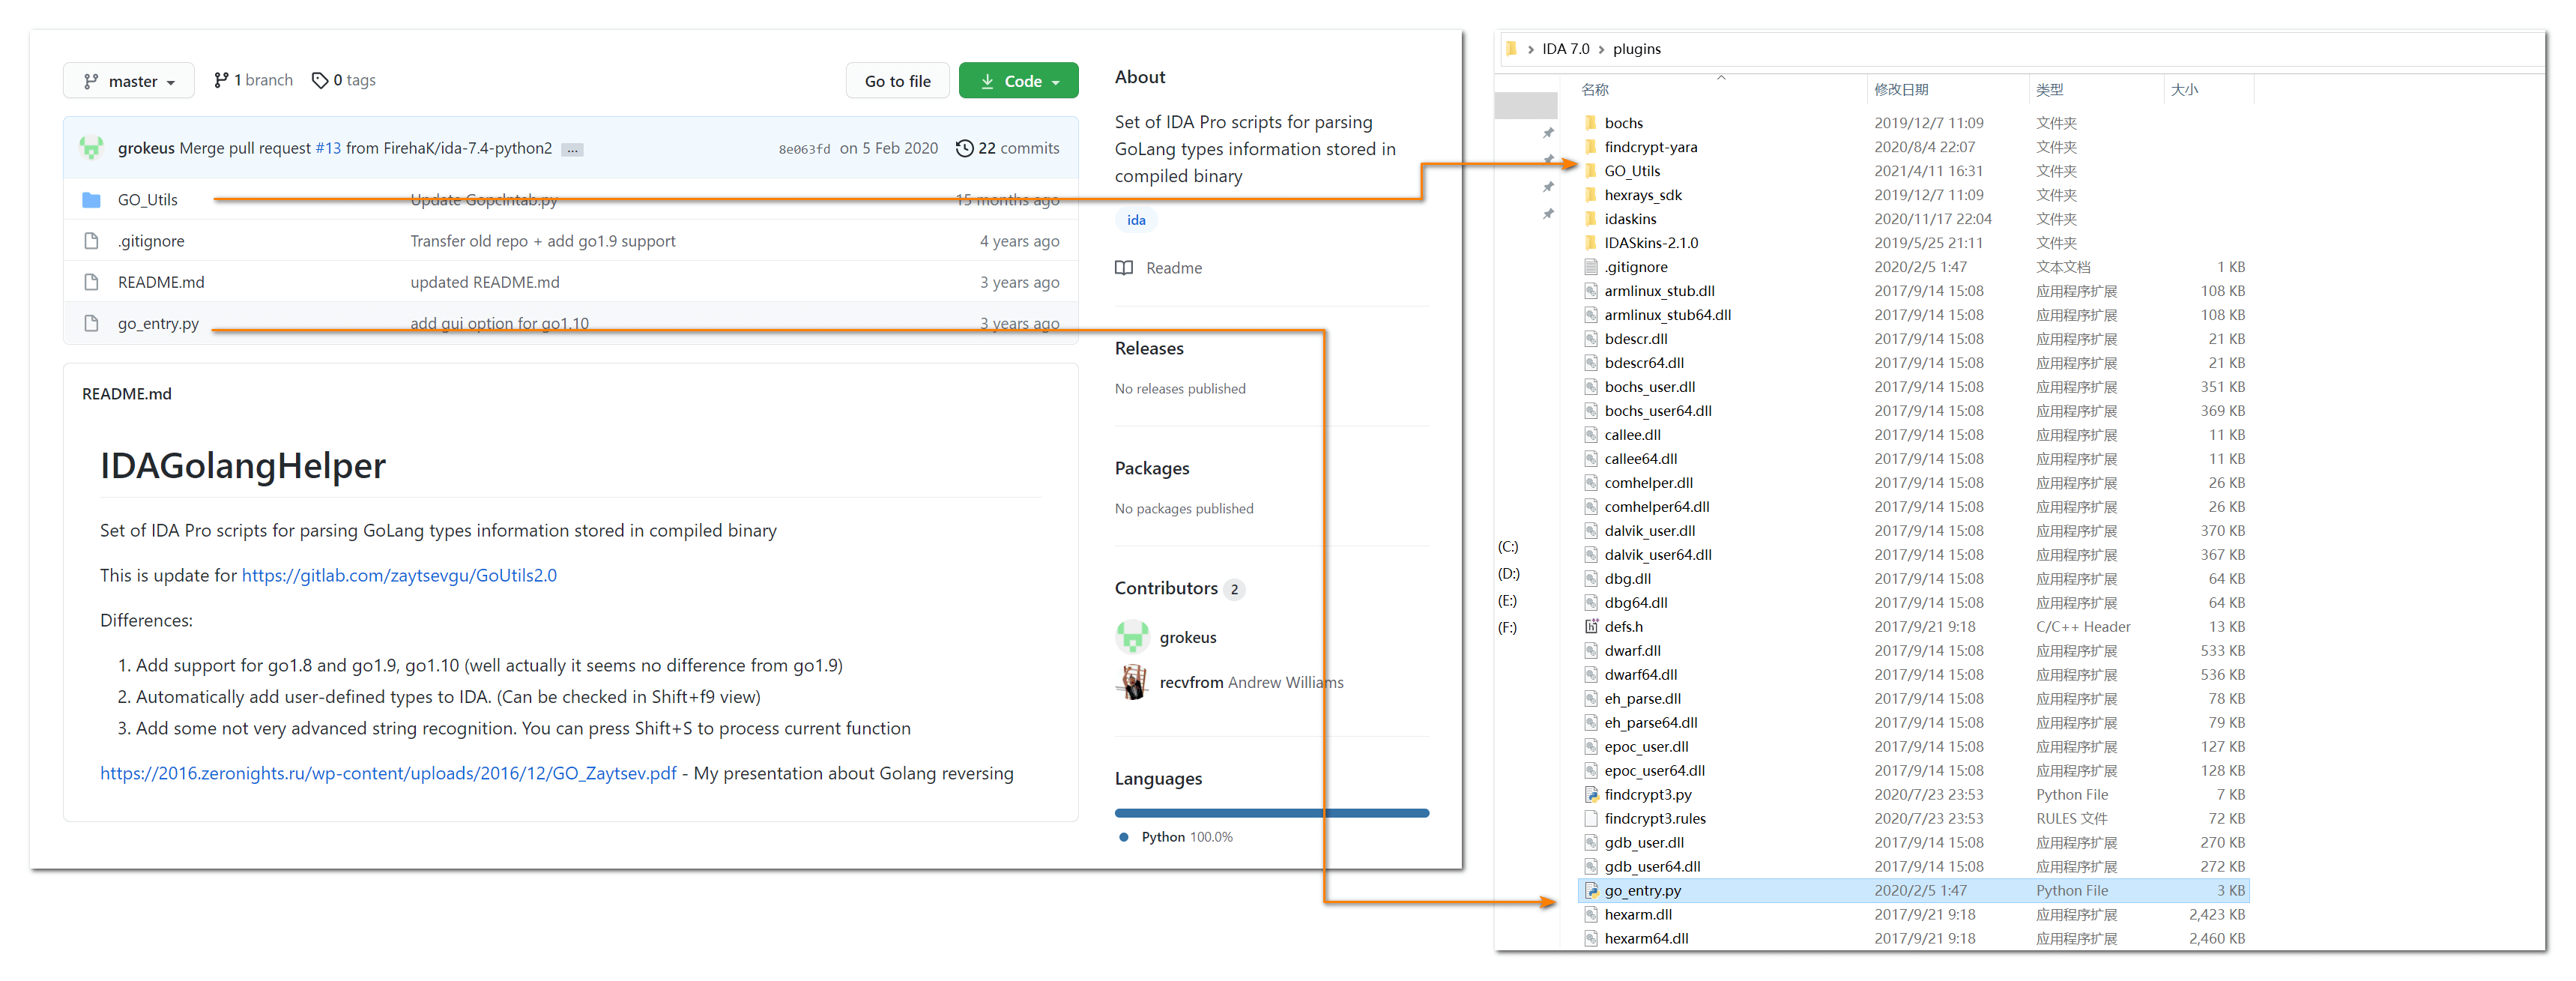The image size is (2576, 981).
Task: Click the Python language bar
Action: tap(1272, 813)
